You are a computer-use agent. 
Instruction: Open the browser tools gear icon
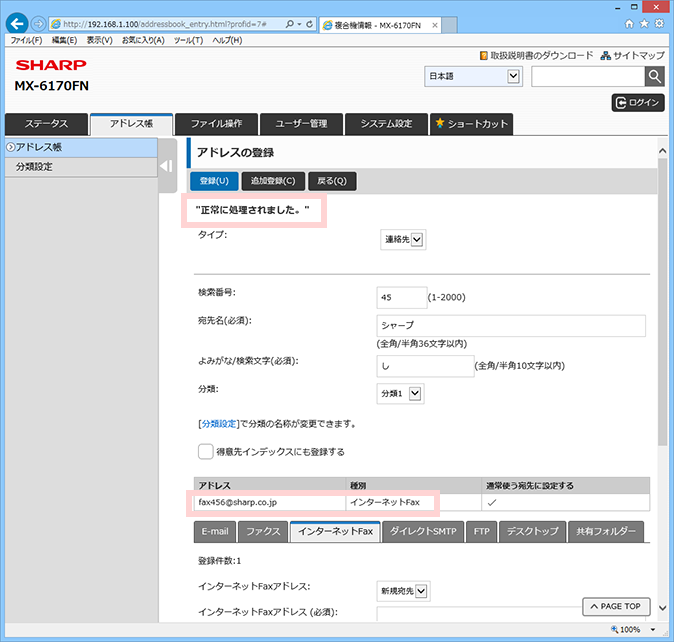pyautogui.click(x=659, y=24)
